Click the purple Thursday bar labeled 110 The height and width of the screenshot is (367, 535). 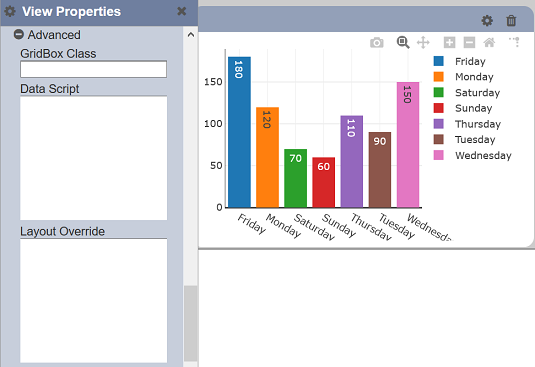(351, 161)
